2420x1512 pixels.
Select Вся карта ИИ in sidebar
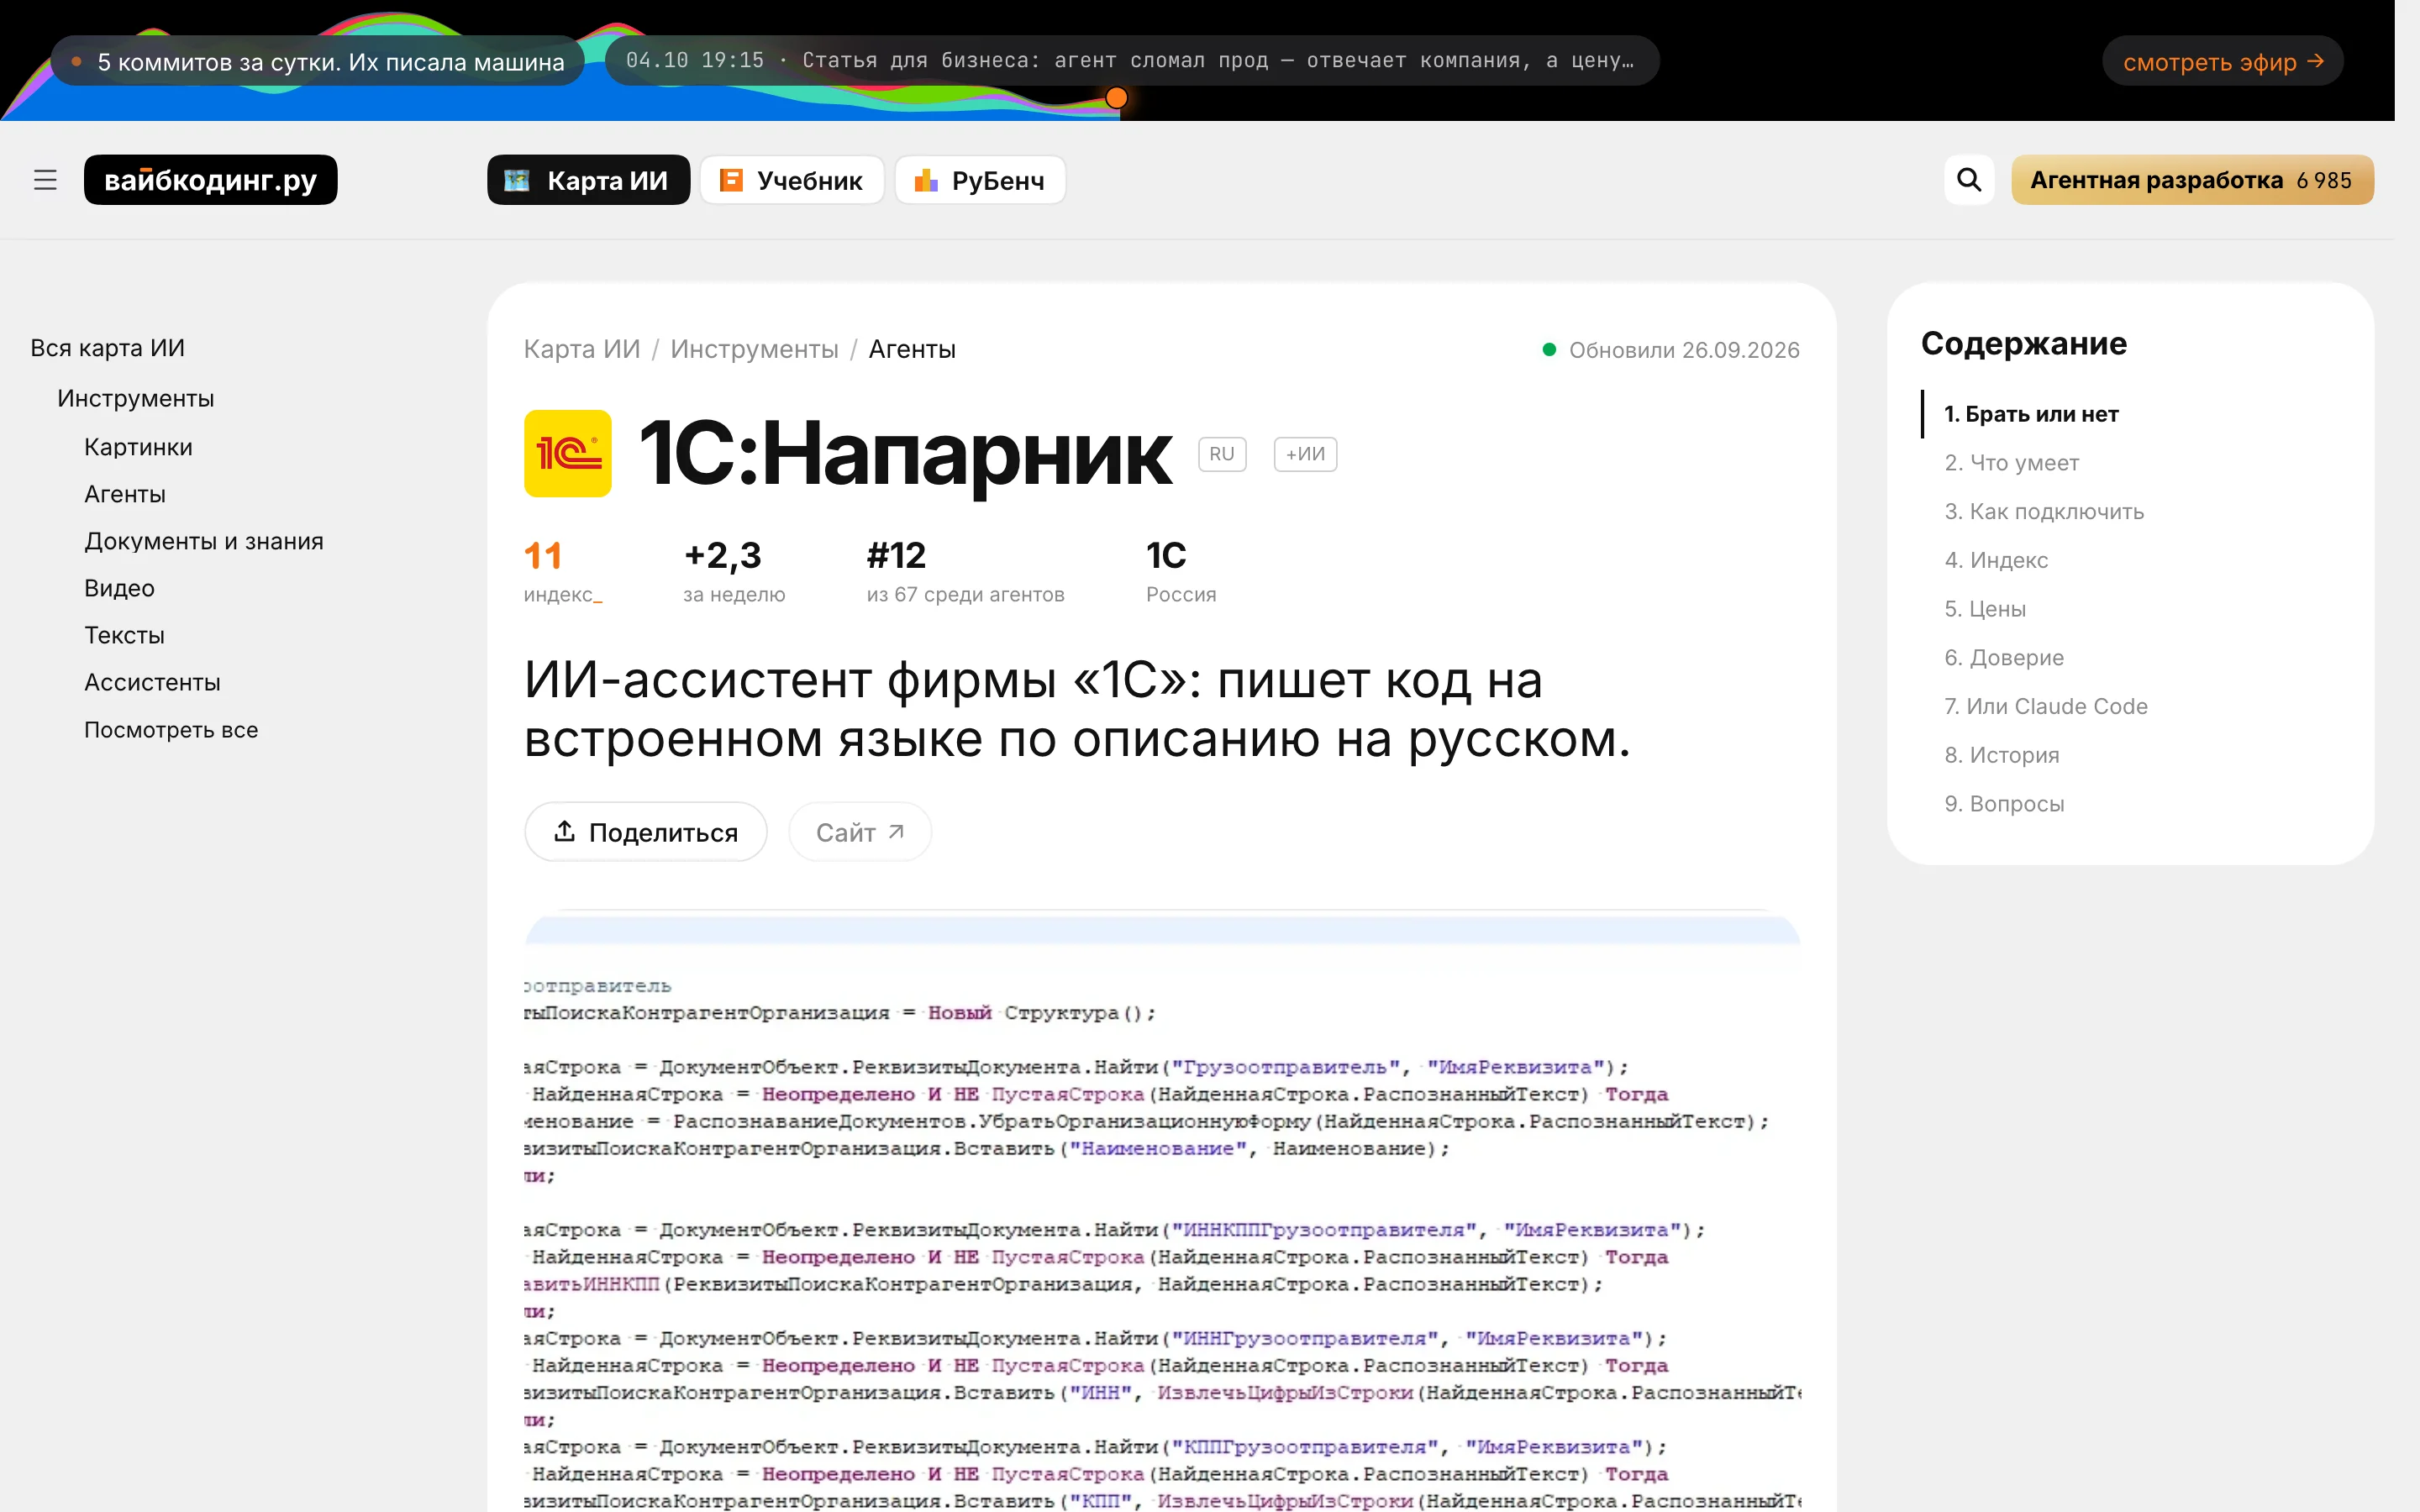click(x=108, y=348)
